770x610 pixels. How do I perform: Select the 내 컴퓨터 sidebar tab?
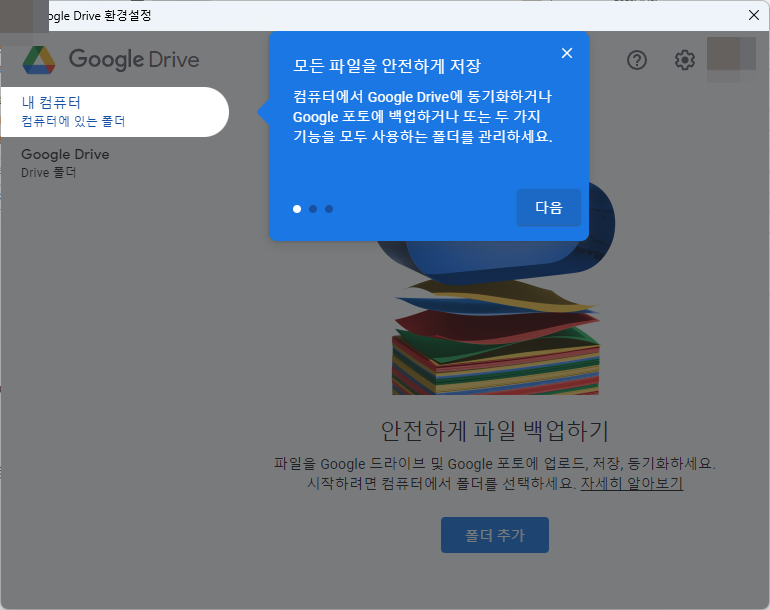coord(110,111)
